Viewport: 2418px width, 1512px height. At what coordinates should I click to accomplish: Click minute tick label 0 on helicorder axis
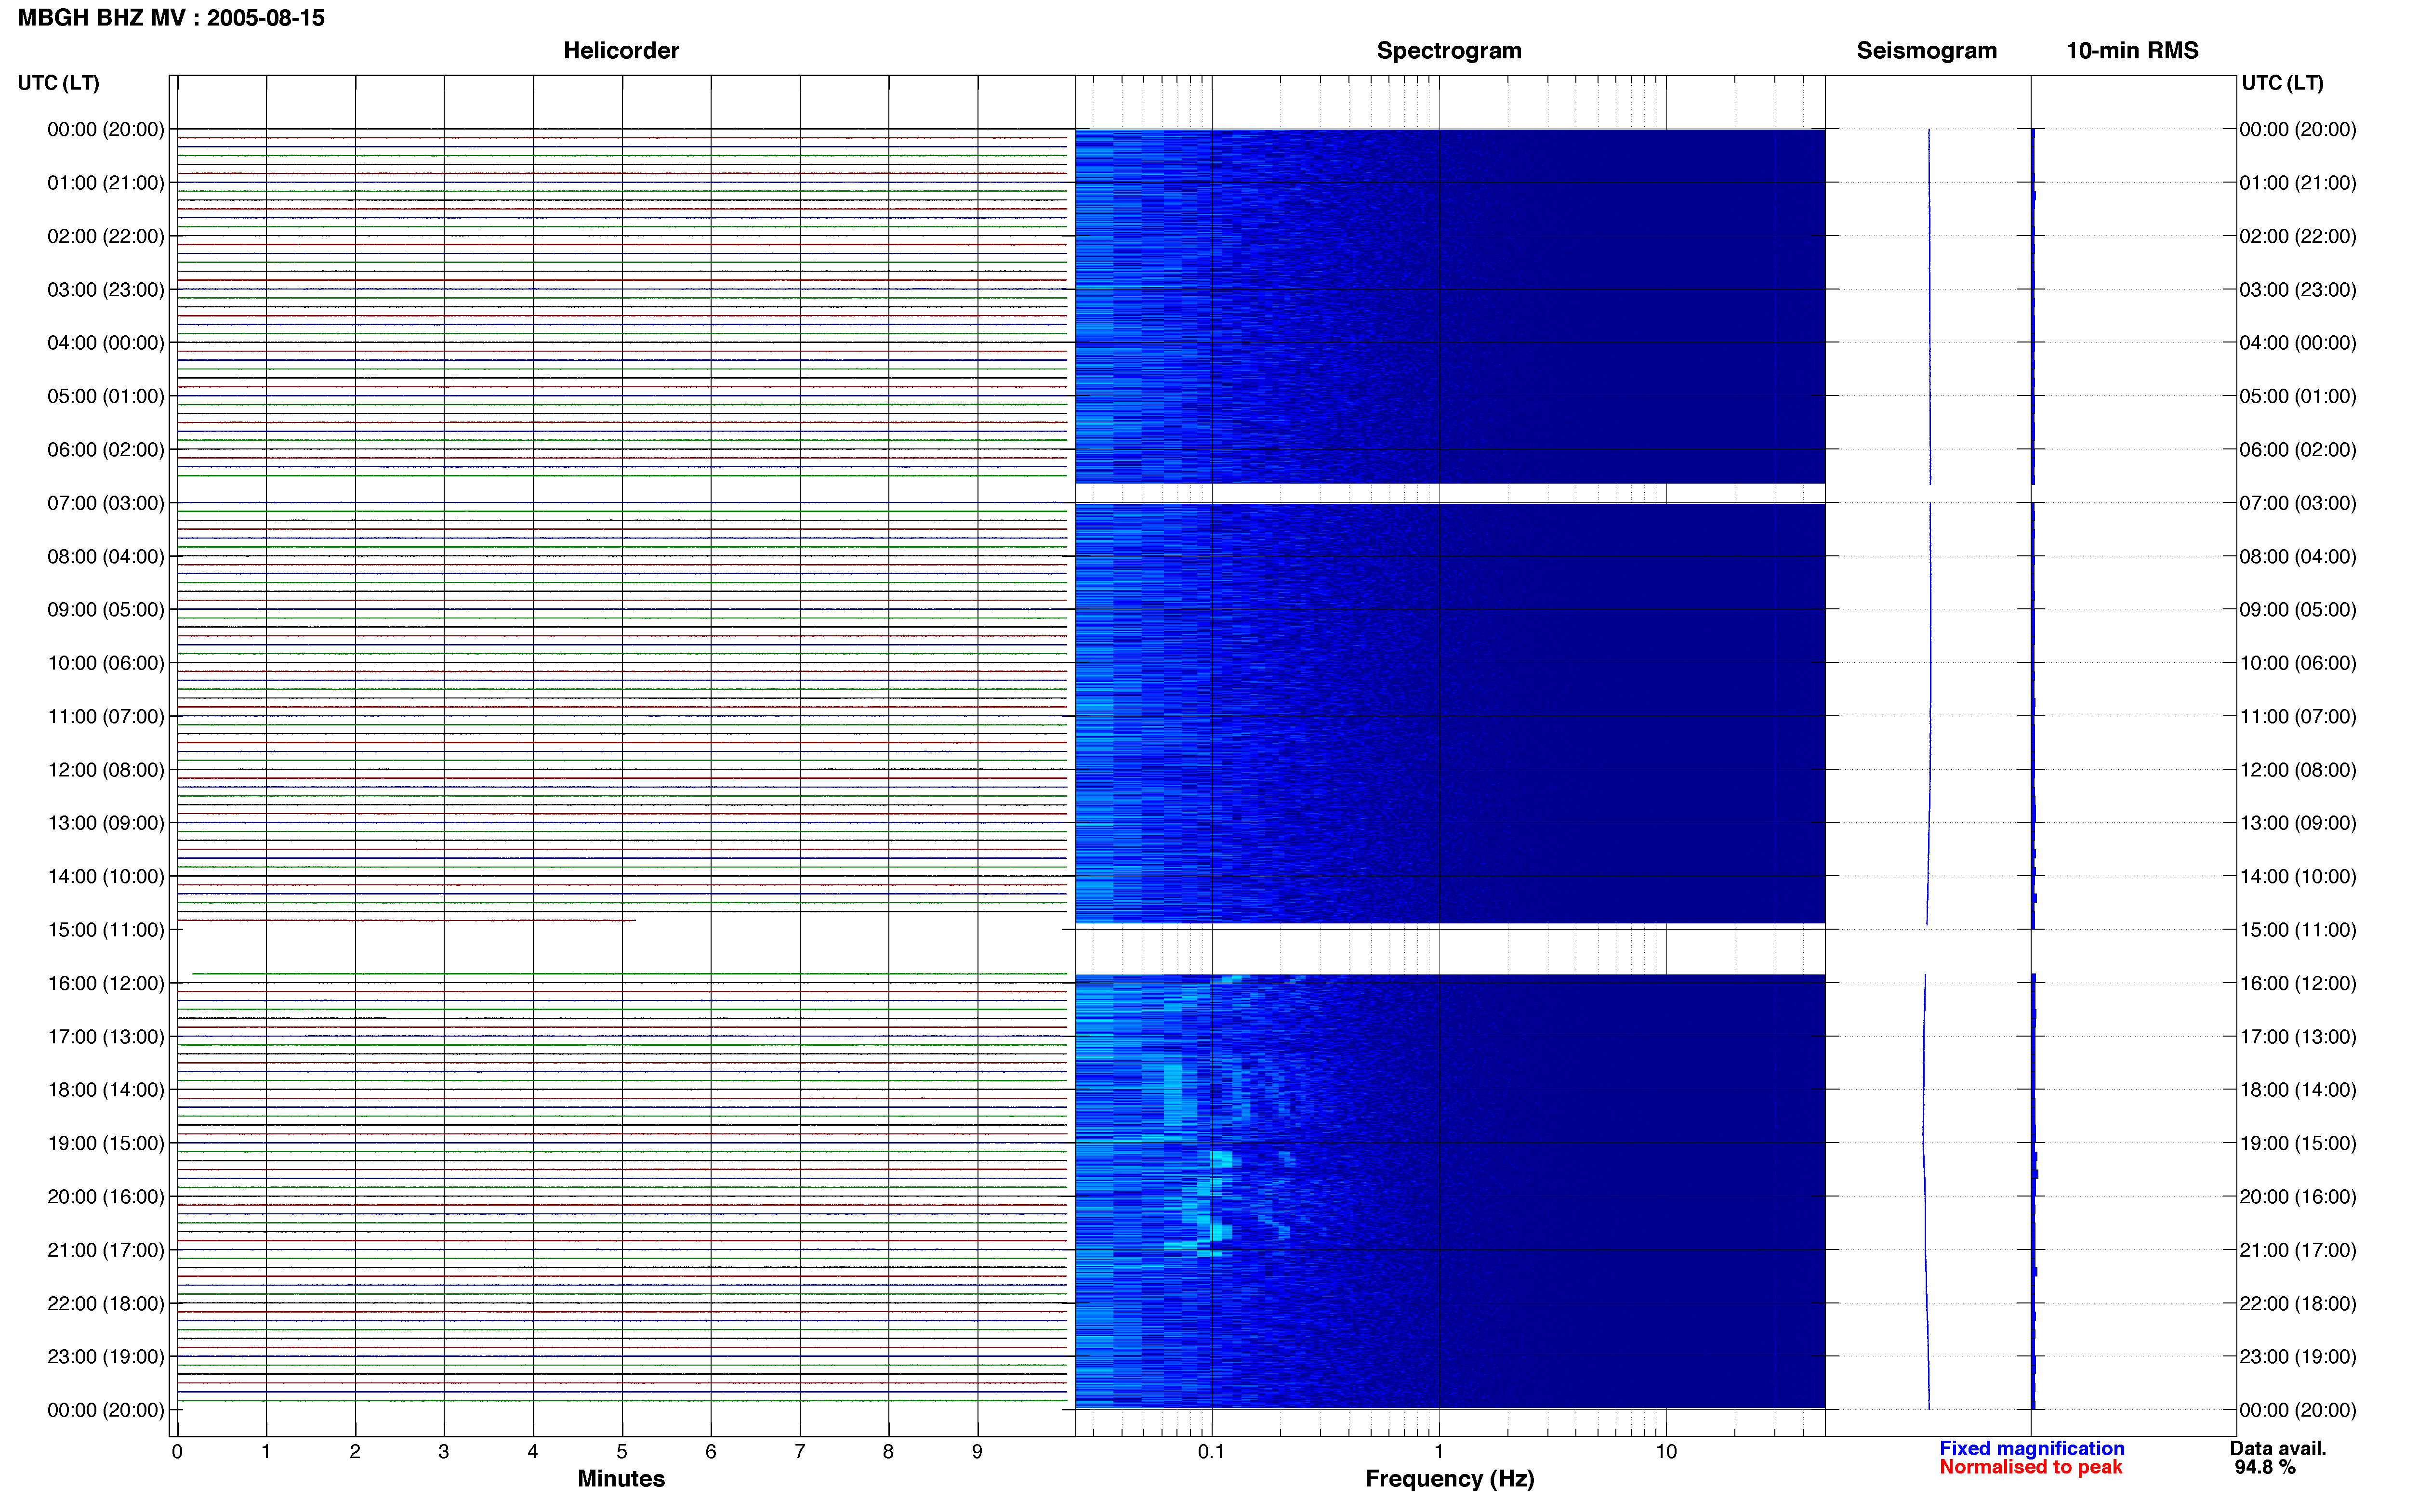[177, 1451]
